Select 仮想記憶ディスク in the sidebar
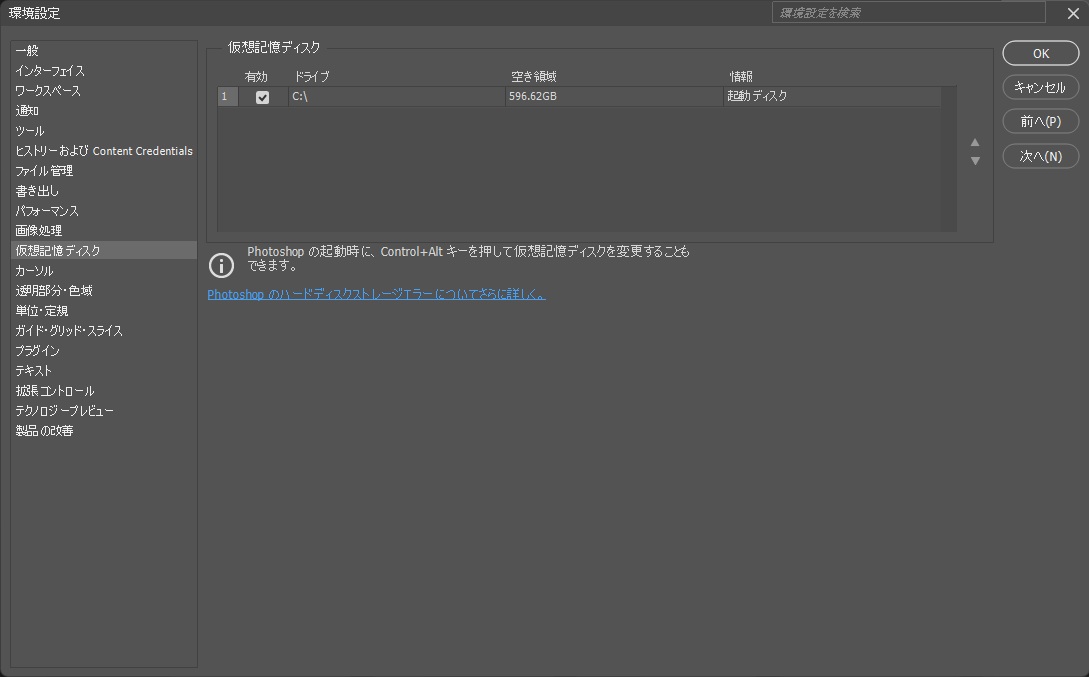 tap(104, 251)
